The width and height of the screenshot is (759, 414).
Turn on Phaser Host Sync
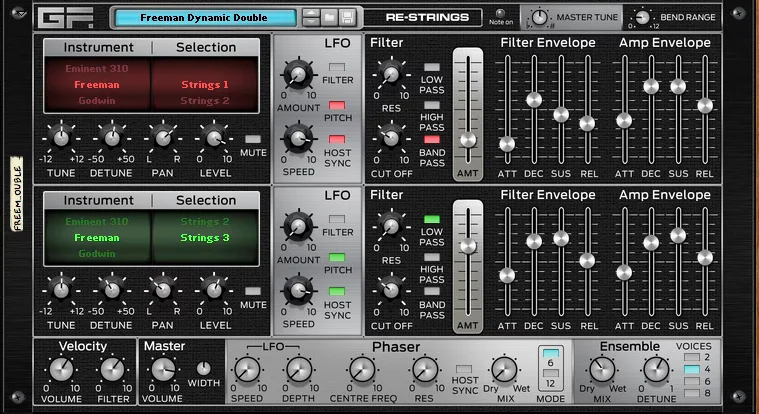(x=464, y=369)
